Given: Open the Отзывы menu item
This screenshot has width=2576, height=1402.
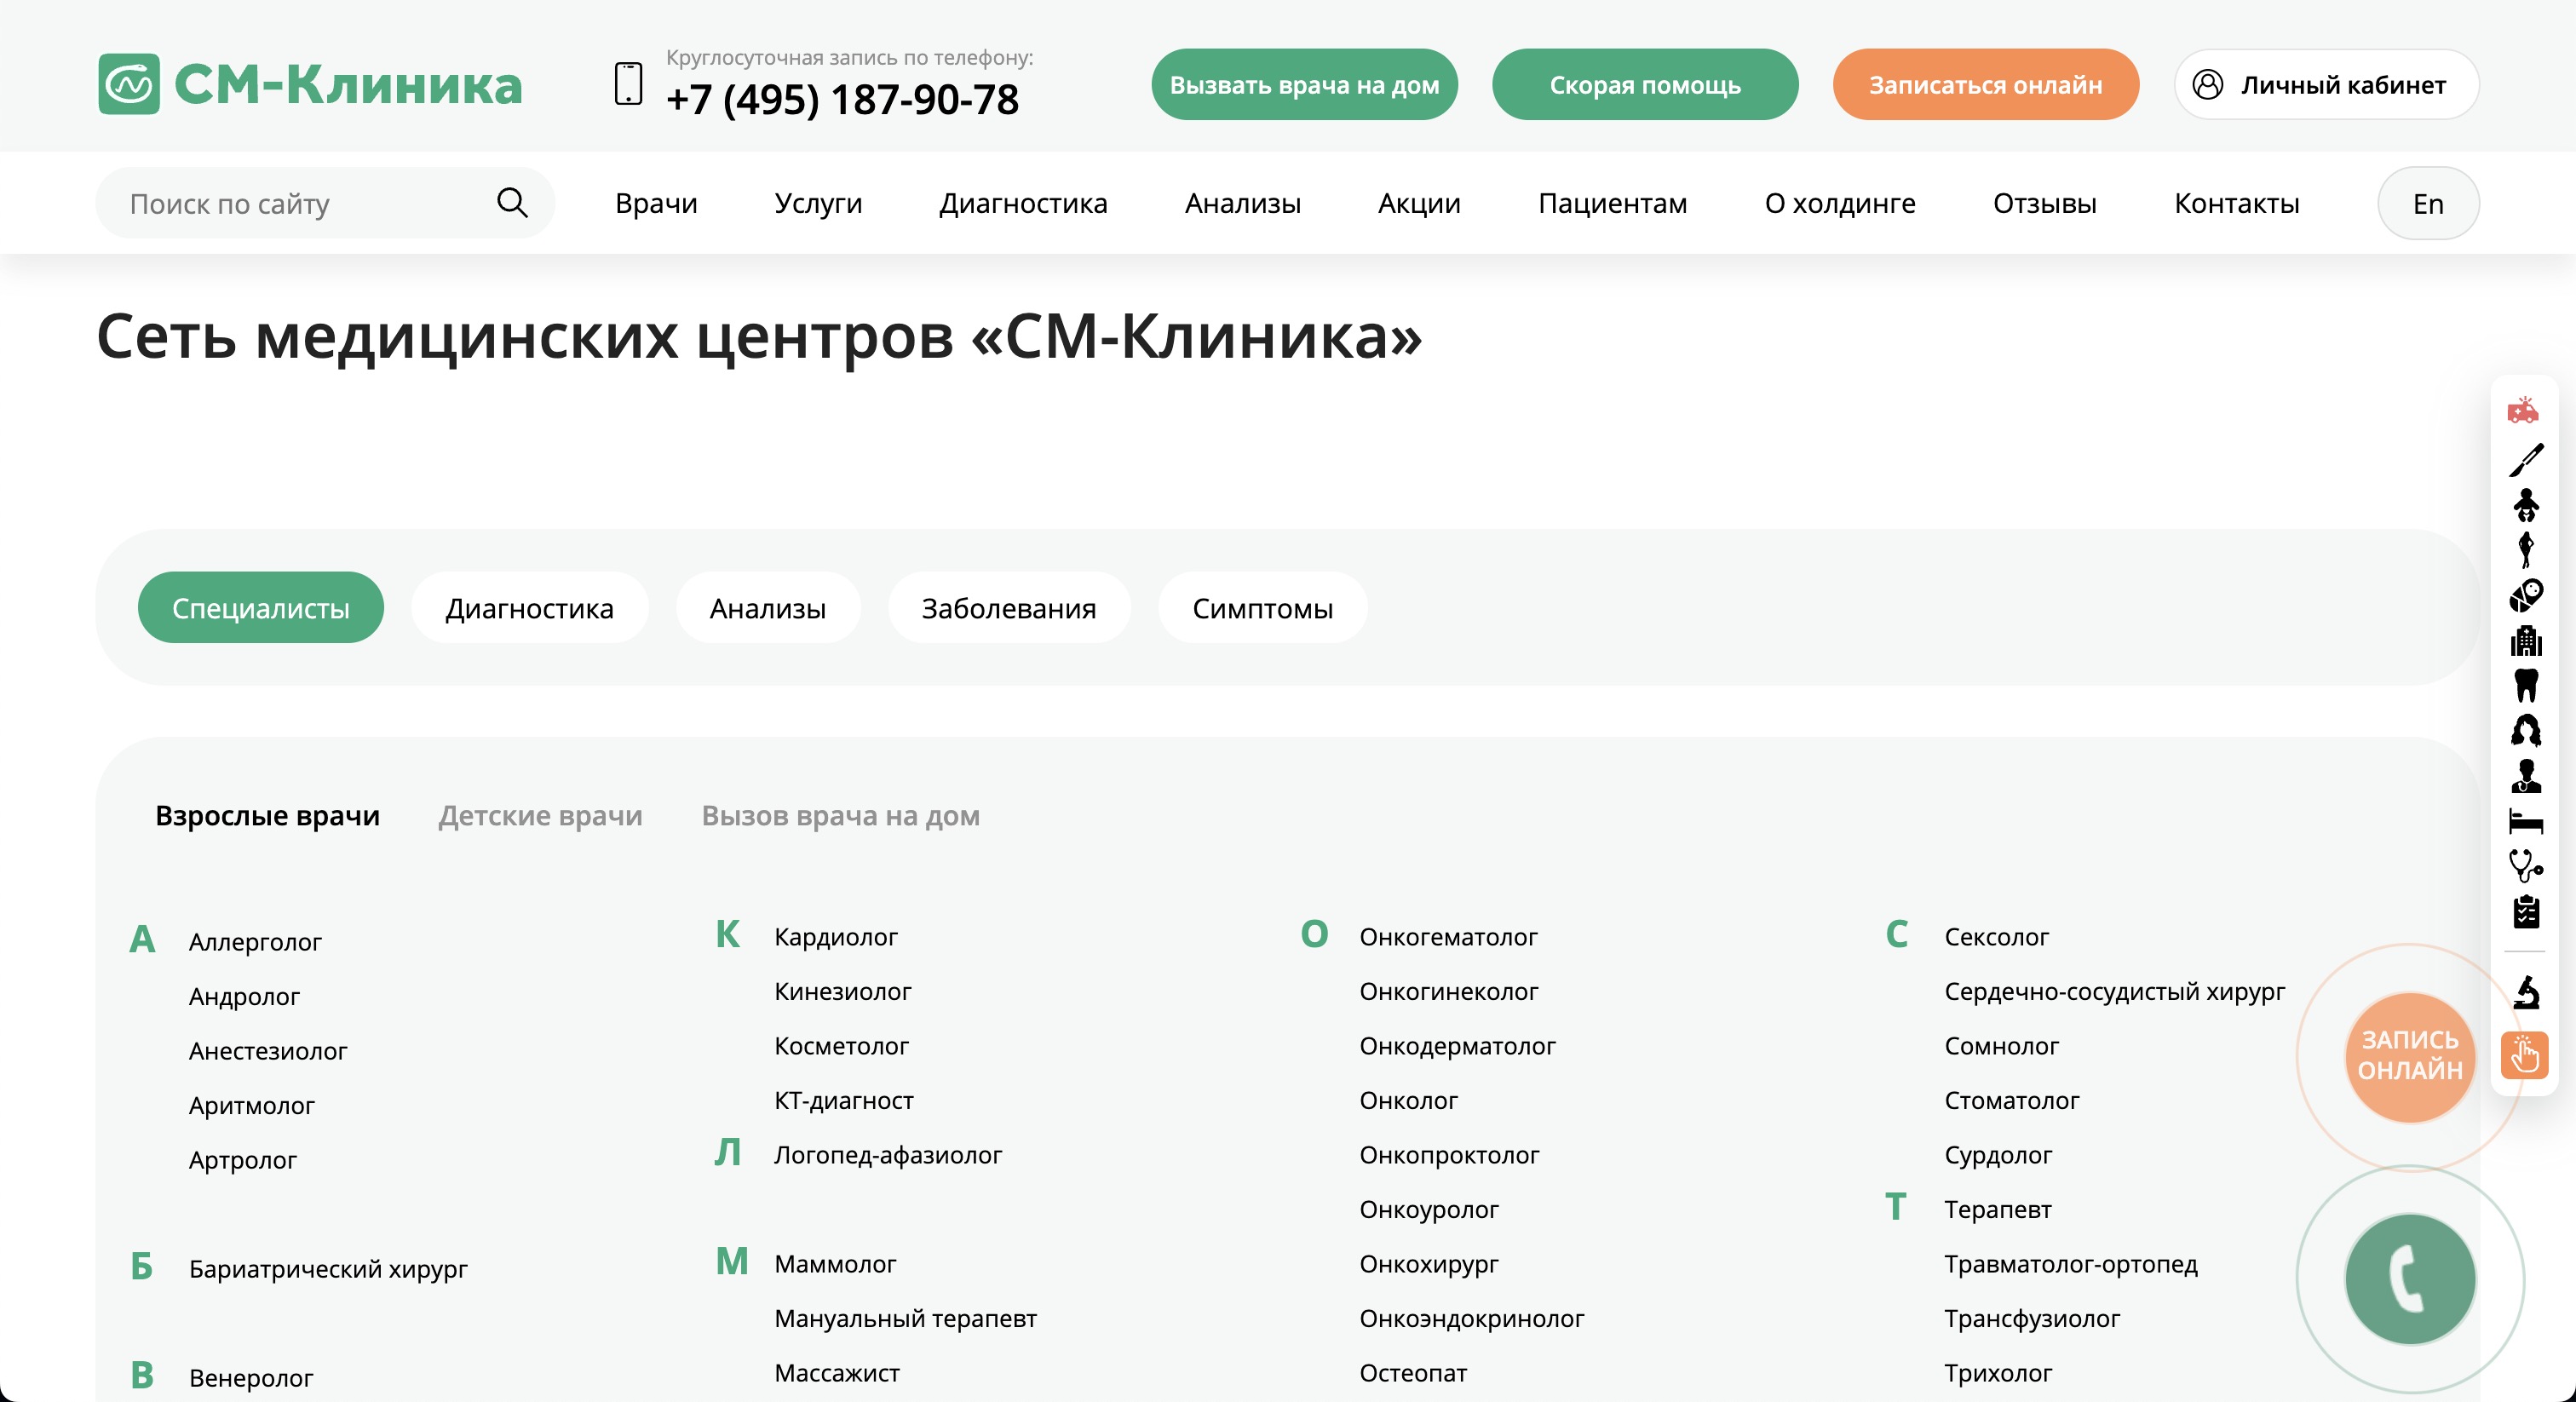Looking at the screenshot, I should [2045, 203].
